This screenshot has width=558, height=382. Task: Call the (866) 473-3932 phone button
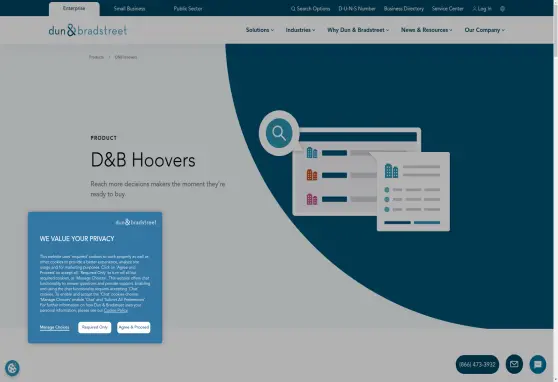pos(477,365)
